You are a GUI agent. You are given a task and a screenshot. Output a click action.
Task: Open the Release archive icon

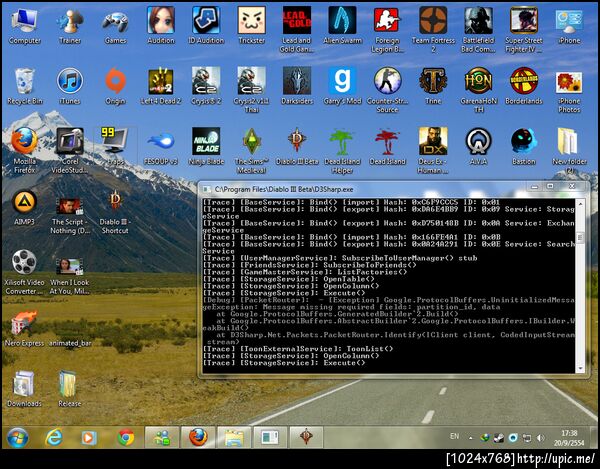70,389
